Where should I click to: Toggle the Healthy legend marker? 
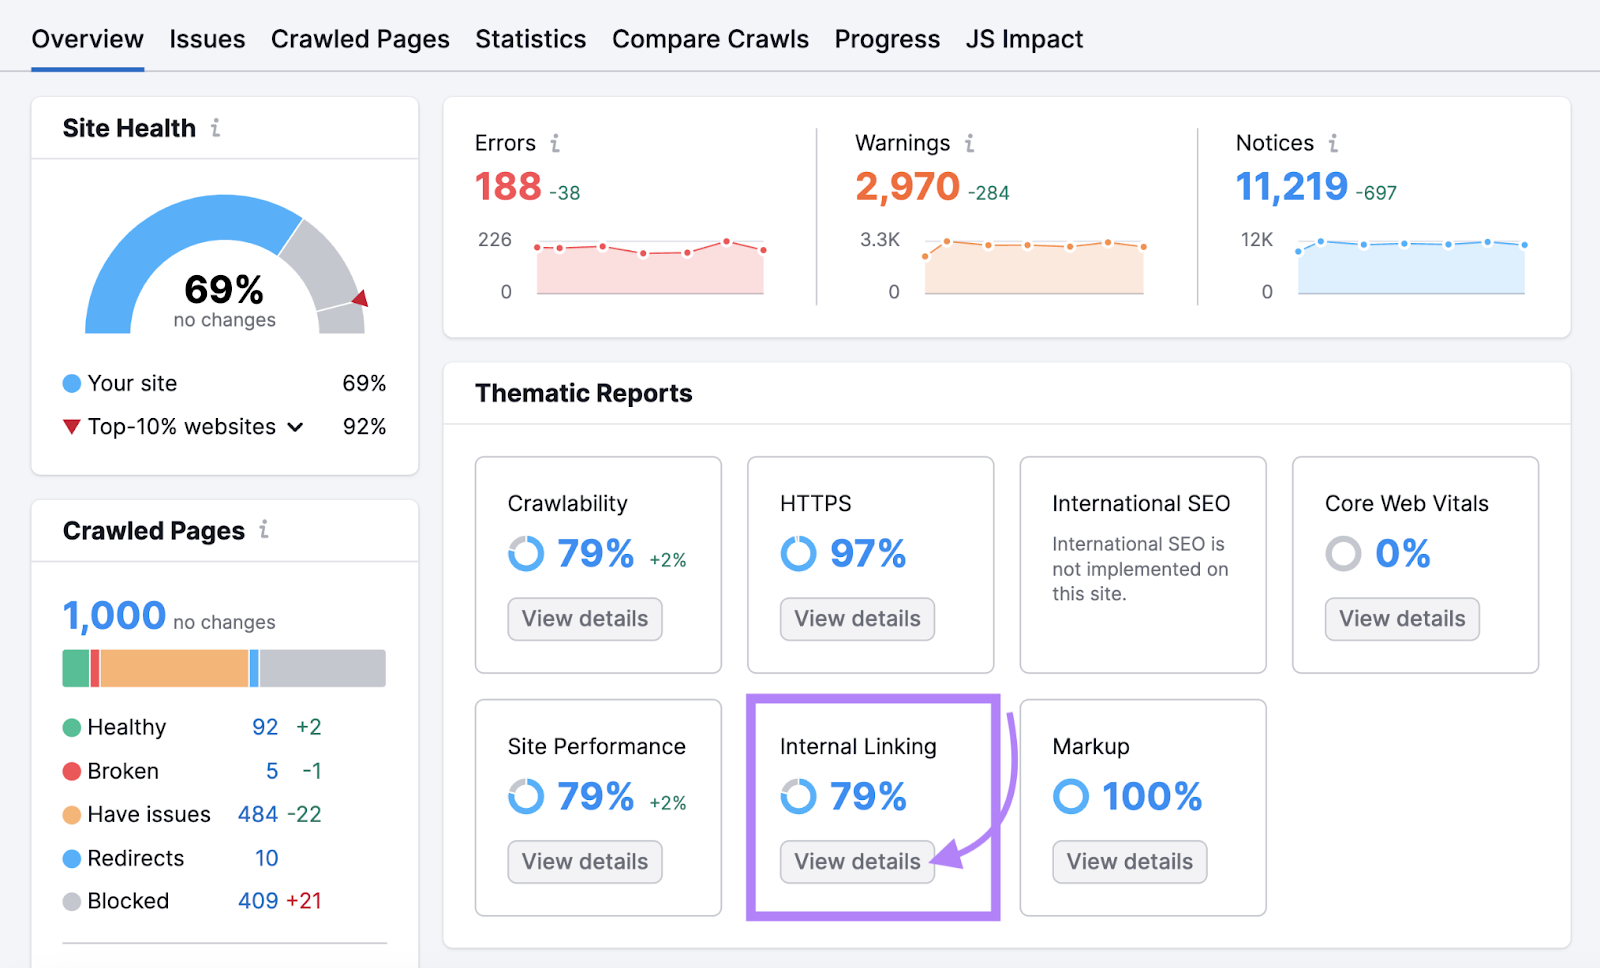(71, 727)
